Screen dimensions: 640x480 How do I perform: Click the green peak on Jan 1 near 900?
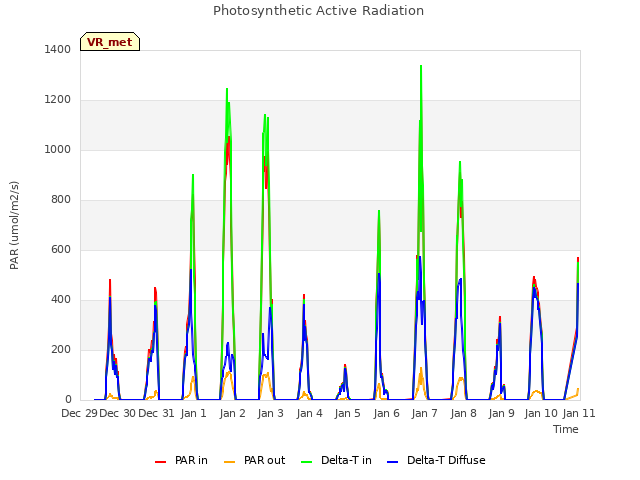click(193, 176)
